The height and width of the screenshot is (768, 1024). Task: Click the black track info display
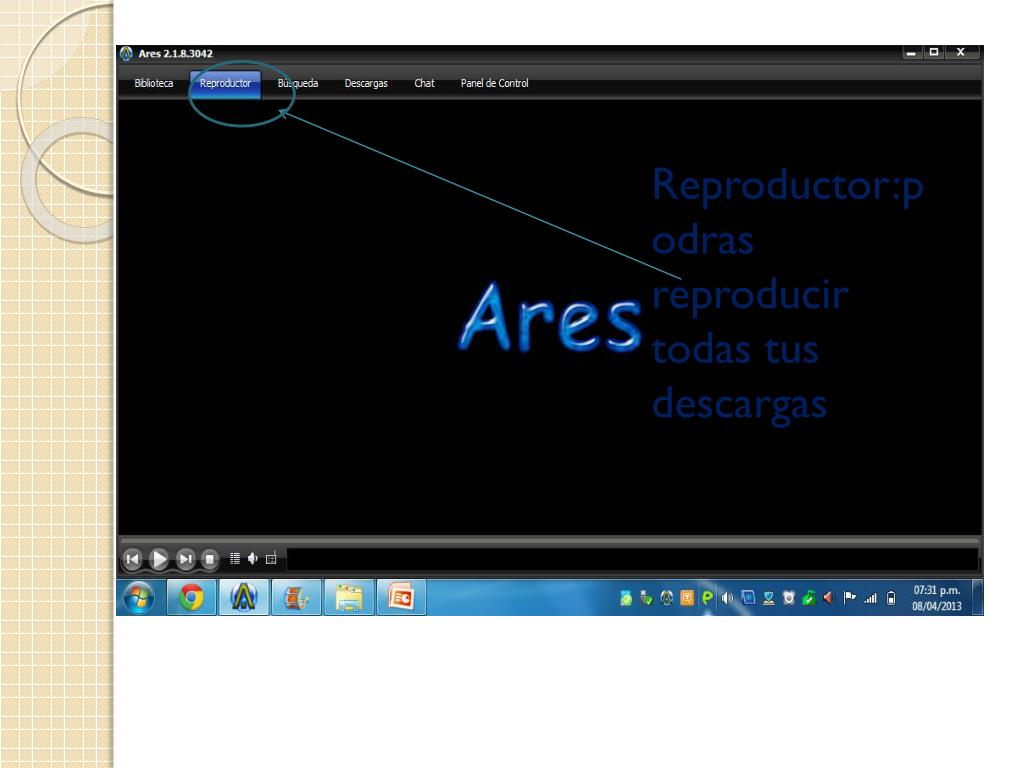pyautogui.click(x=632, y=560)
